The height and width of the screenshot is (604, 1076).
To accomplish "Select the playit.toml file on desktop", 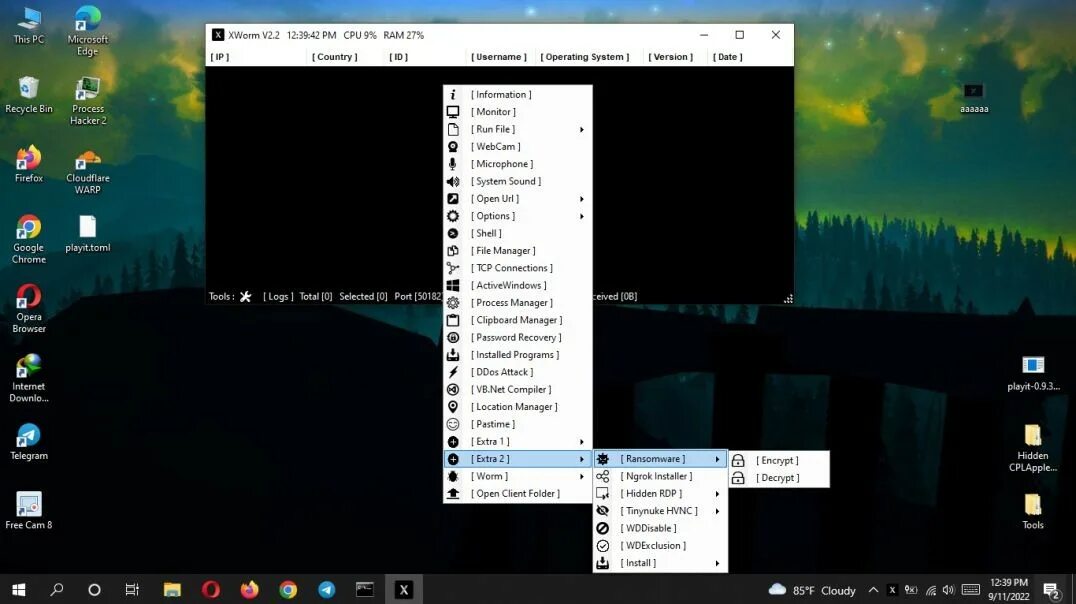I will (88, 235).
